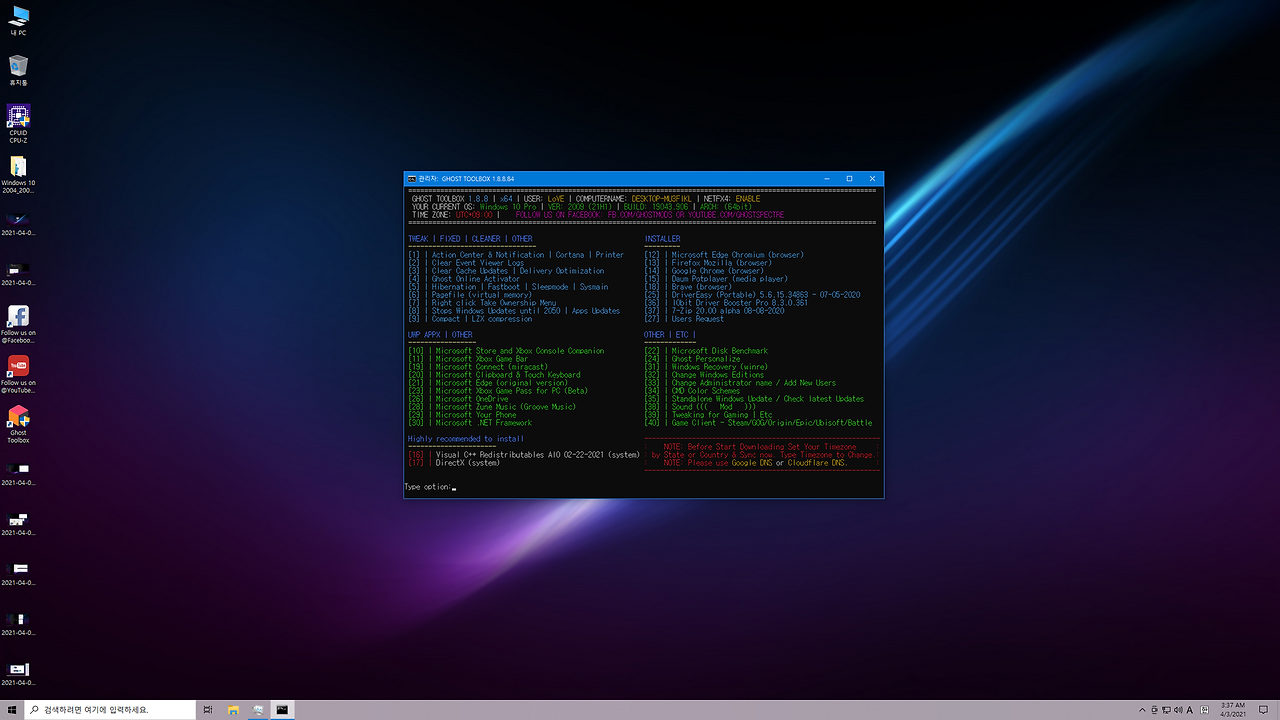
Task: Click 'CMD Color Schemes' line
Action: tap(692, 391)
